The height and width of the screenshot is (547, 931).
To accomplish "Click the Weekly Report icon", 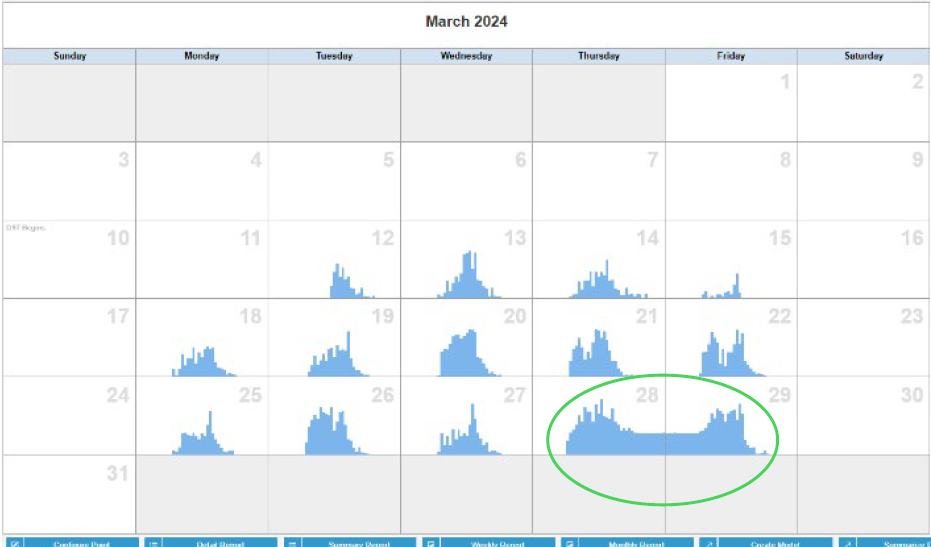I will click(431, 542).
